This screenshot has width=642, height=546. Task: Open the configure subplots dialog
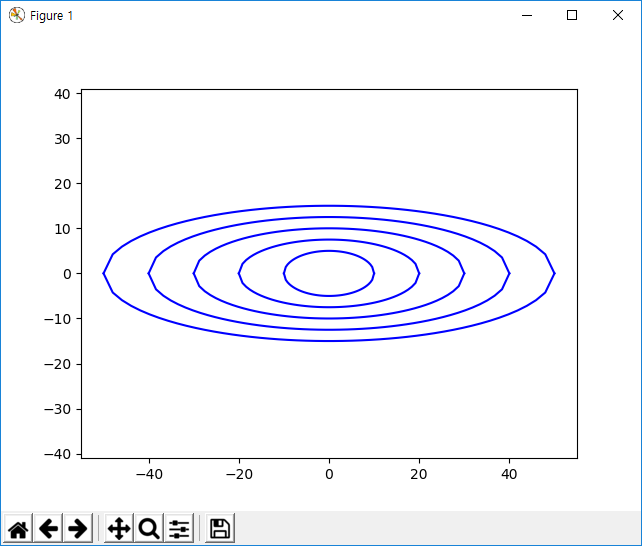pos(179,528)
